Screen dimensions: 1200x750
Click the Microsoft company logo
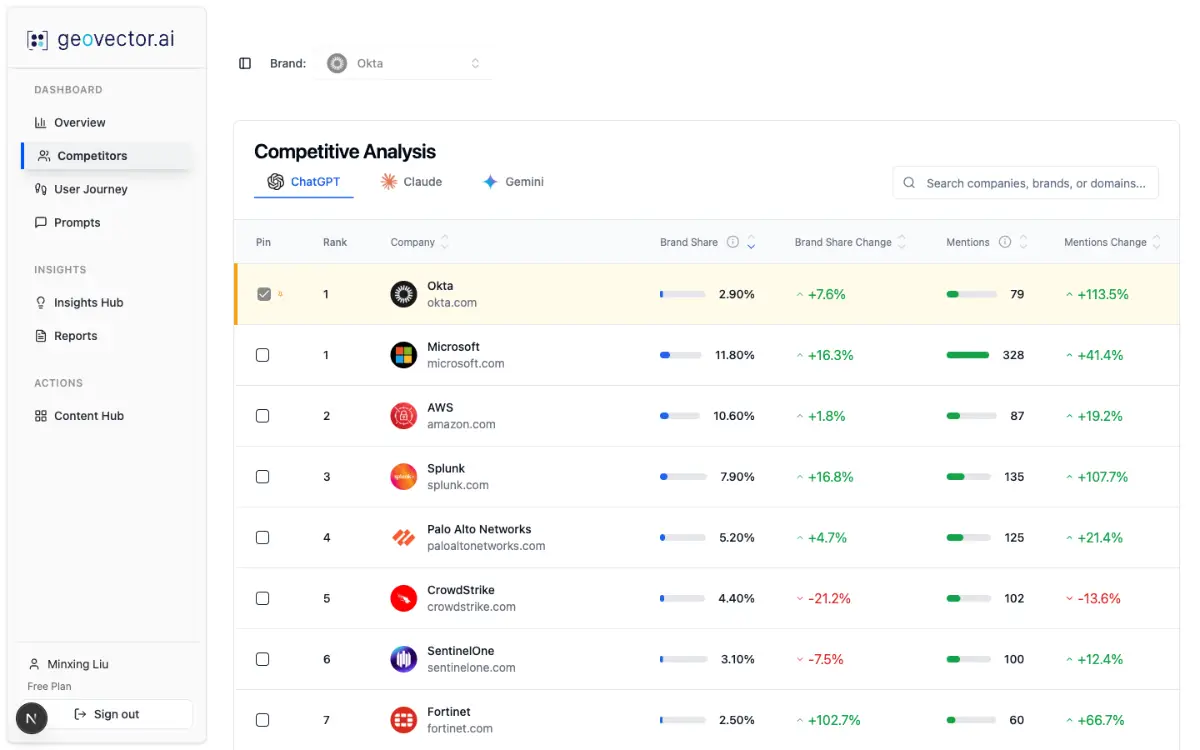point(403,355)
